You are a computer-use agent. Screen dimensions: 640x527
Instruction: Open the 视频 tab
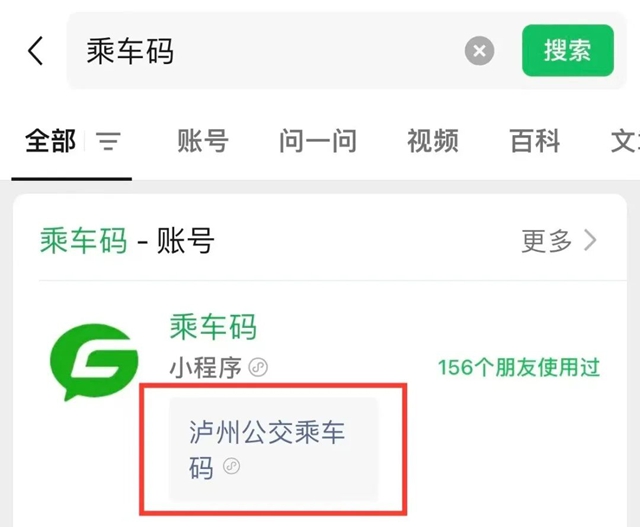click(x=433, y=141)
